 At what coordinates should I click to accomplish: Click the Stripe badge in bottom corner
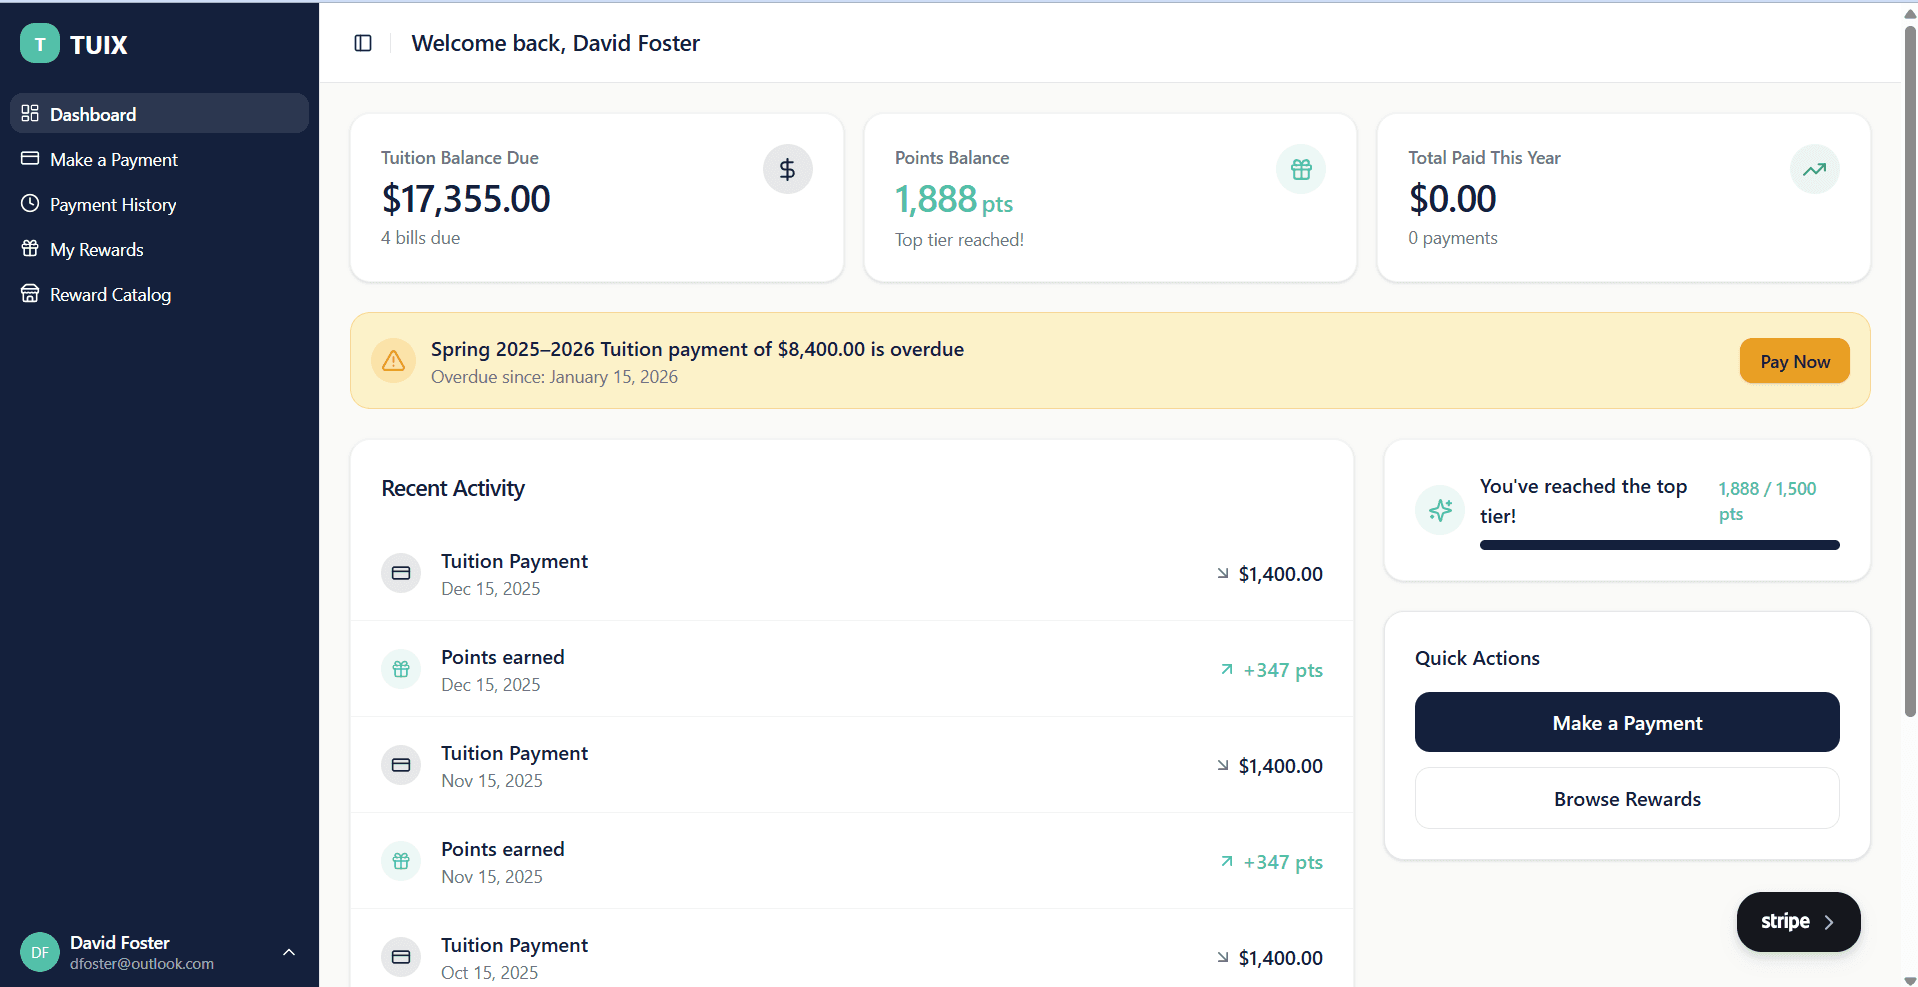pyautogui.click(x=1797, y=921)
